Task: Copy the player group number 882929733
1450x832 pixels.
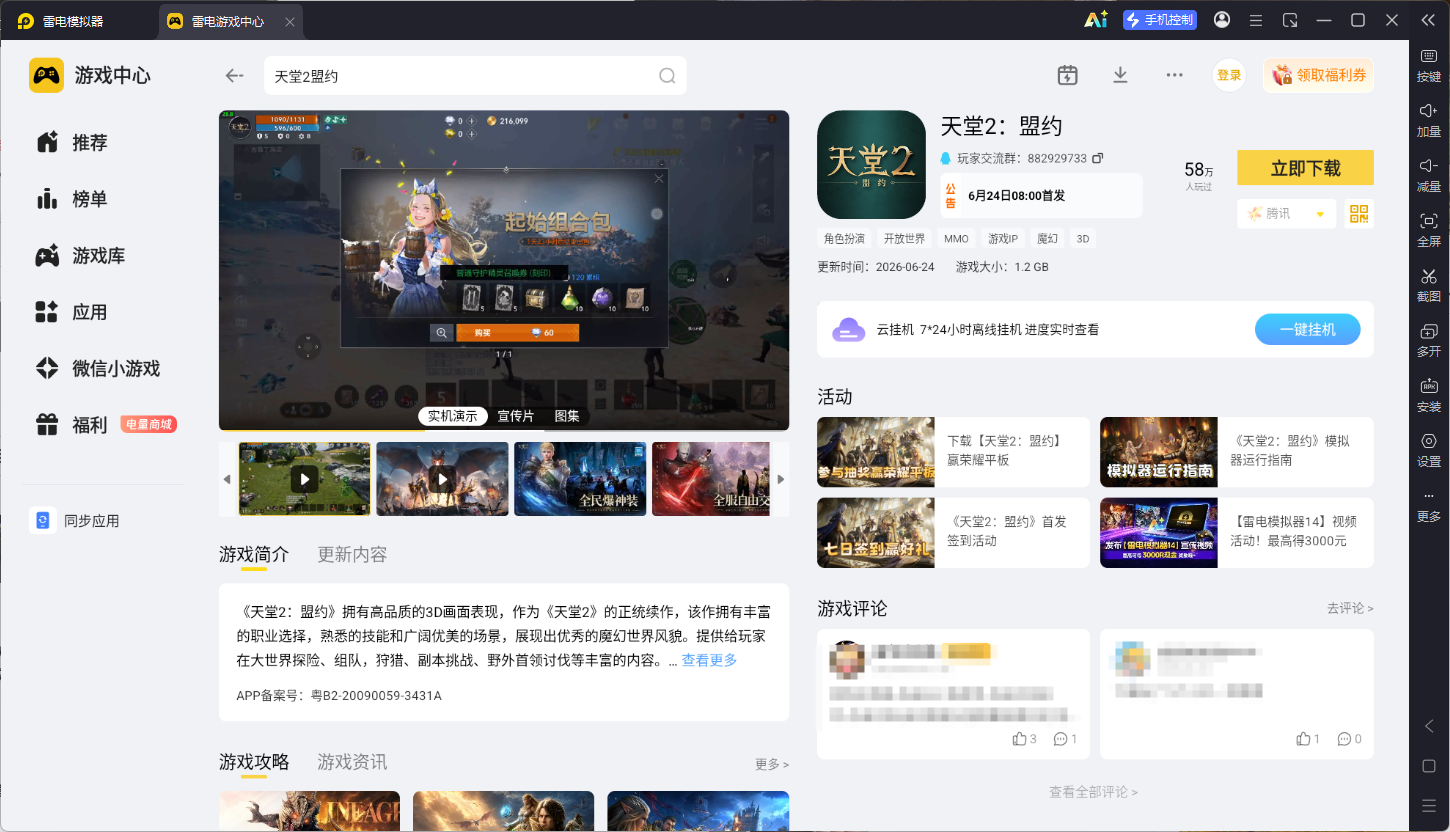Action: click(1098, 158)
